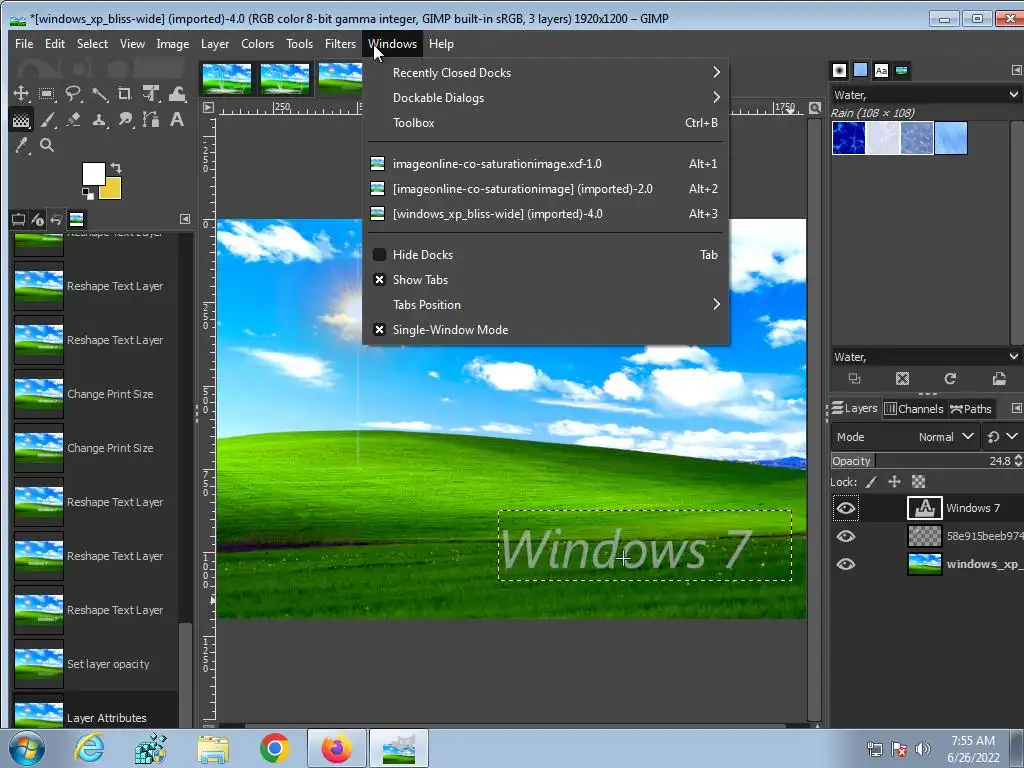Expand Dockable Dialogs submenu
Screen dimensions: 1024x768
click(x=545, y=98)
